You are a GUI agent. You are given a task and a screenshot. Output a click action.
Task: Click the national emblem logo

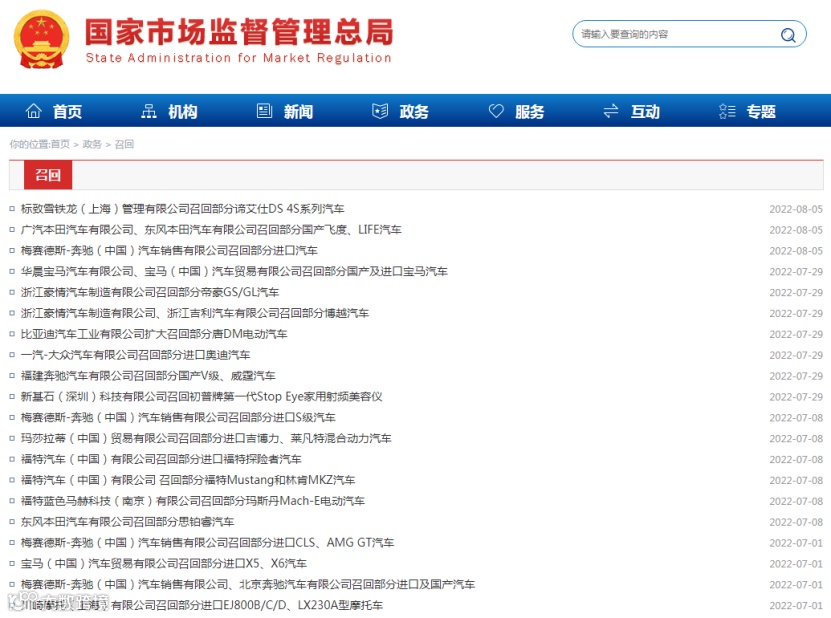tap(41, 40)
